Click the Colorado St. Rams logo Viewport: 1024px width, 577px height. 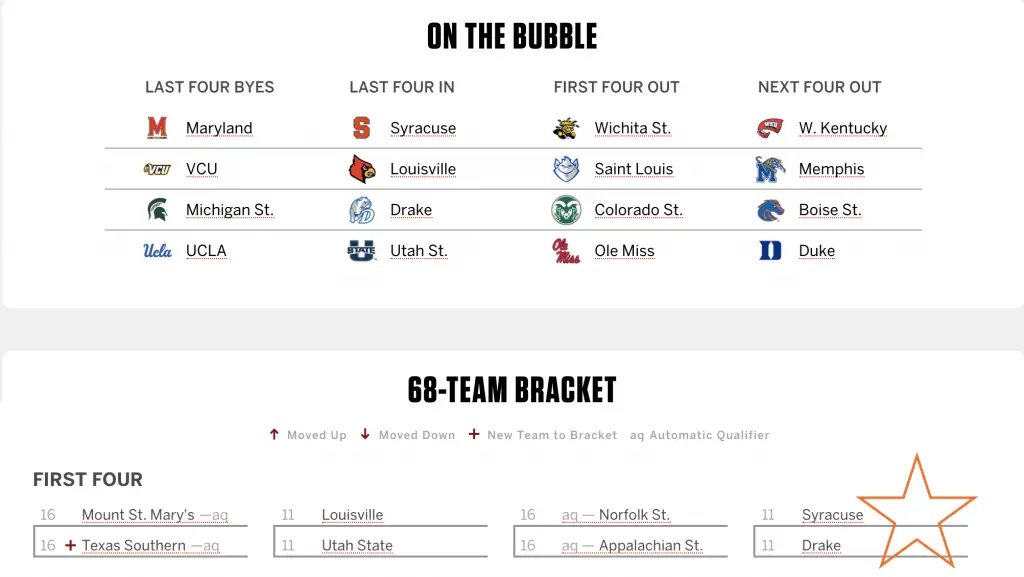pos(566,210)
